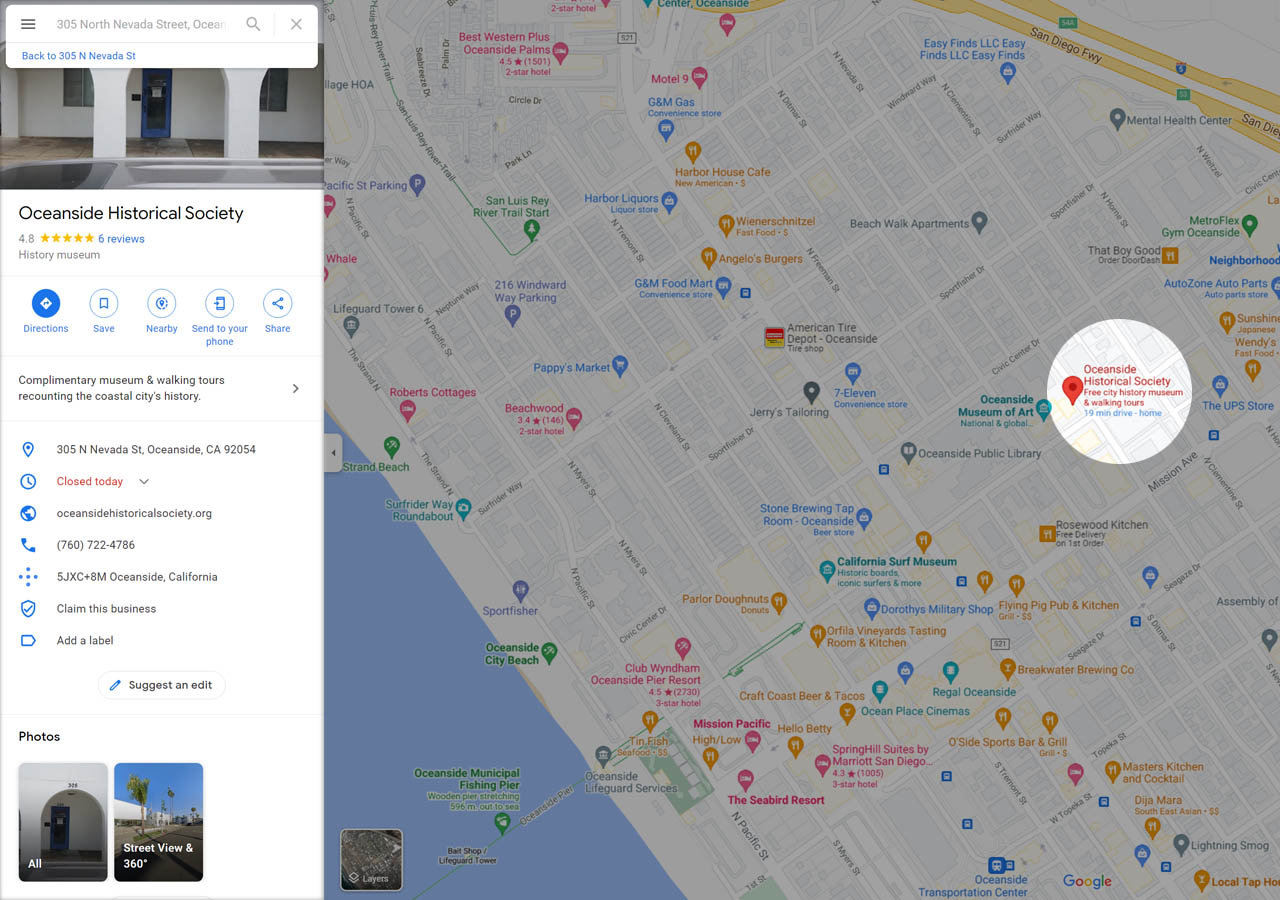Click the museum header photo
The width and height of the screenshot is (1280, 900).
162,128
